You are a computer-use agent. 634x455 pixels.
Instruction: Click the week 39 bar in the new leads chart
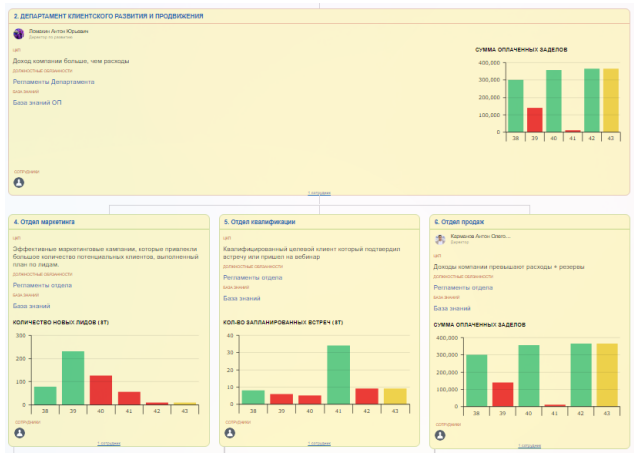pyautogui.click(x=73, y=377)
